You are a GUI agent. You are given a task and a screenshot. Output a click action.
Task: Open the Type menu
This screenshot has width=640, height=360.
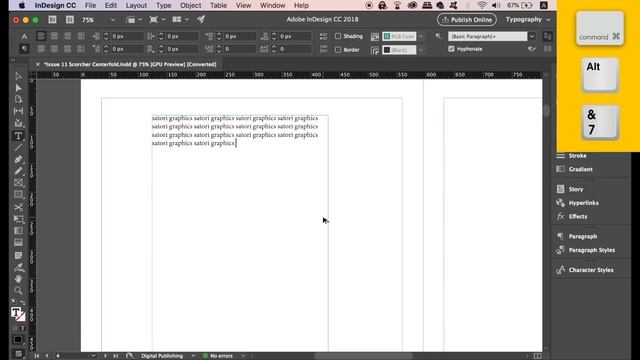[x=164, y=5]
